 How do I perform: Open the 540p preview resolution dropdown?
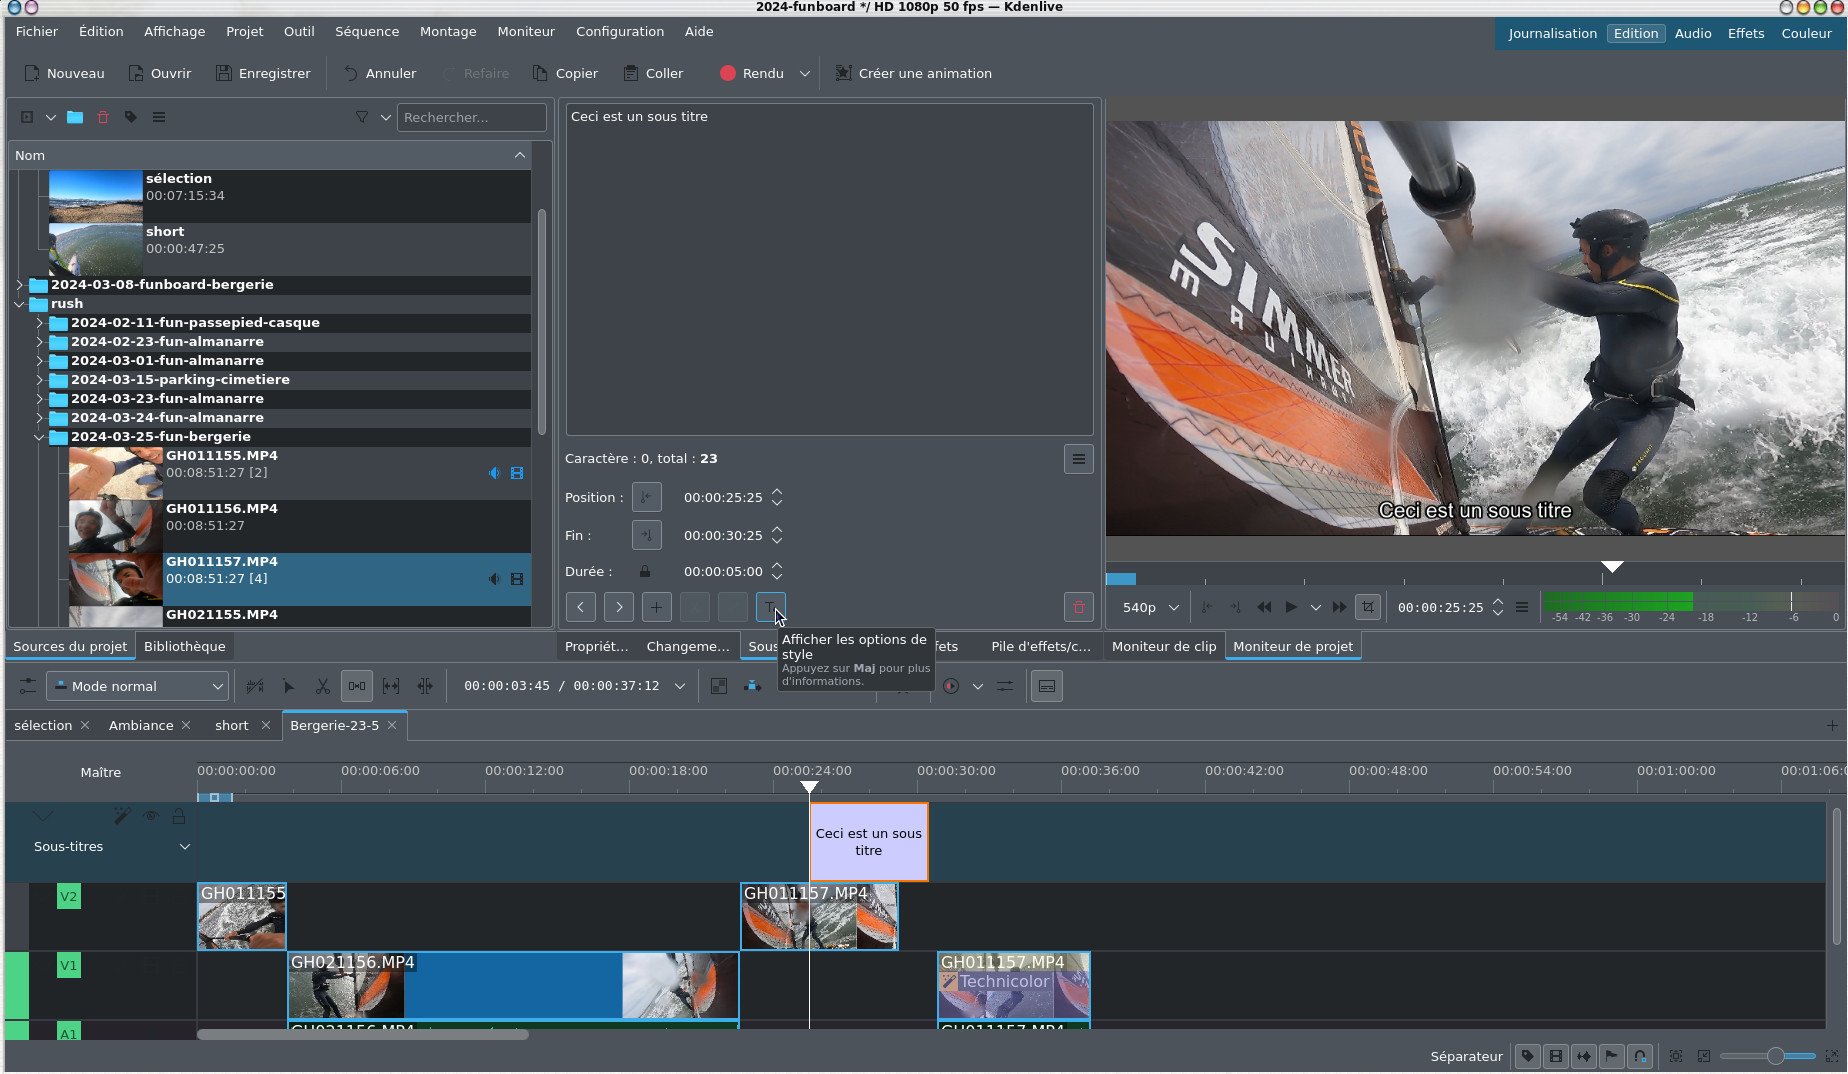coord(1151,607)
